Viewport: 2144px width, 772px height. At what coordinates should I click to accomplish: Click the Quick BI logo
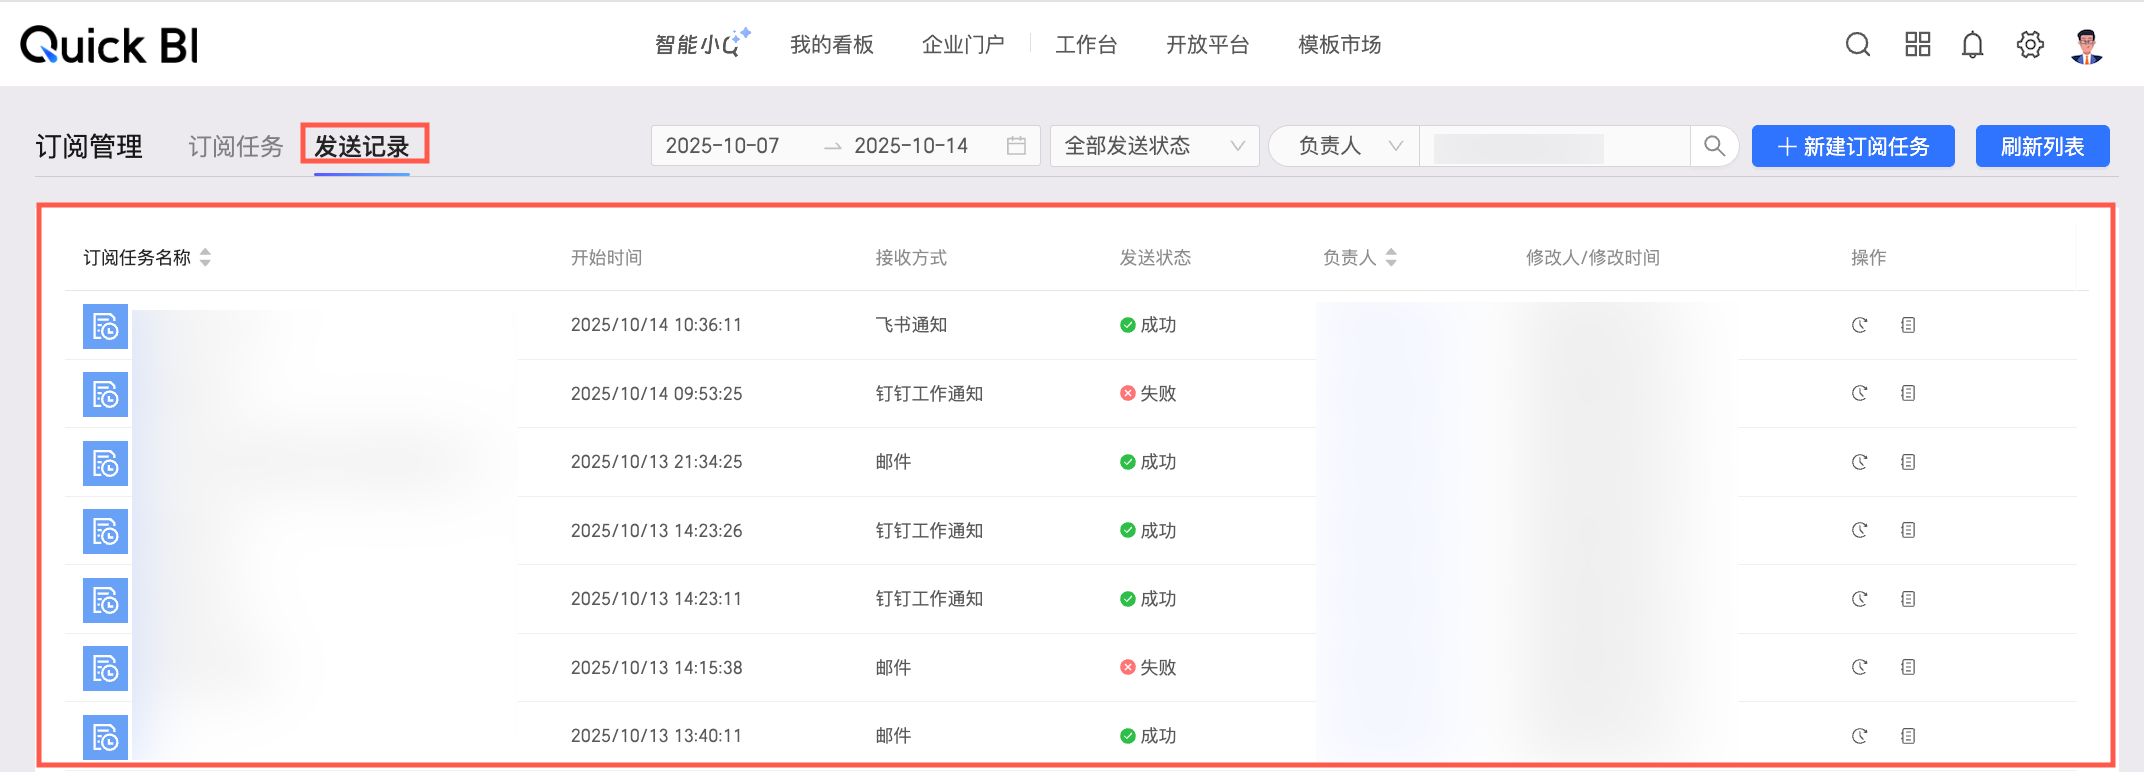[x=109, y=45]
